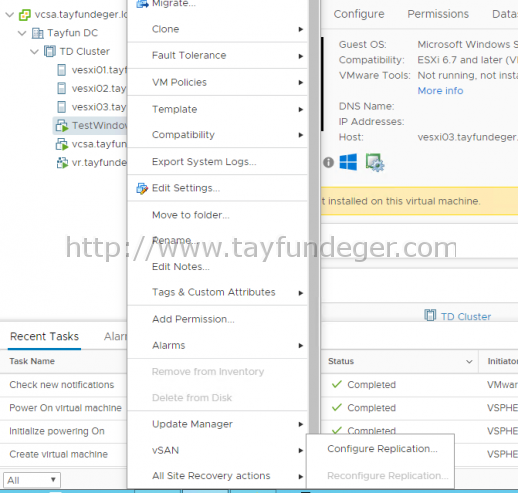Viewport: 518px width, 493px height.
Task: Click the info icon beside Windows logo
Action: 328,162
